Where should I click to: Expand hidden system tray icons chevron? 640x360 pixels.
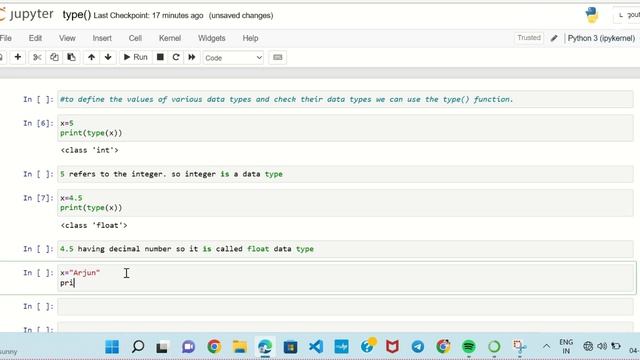546,347
